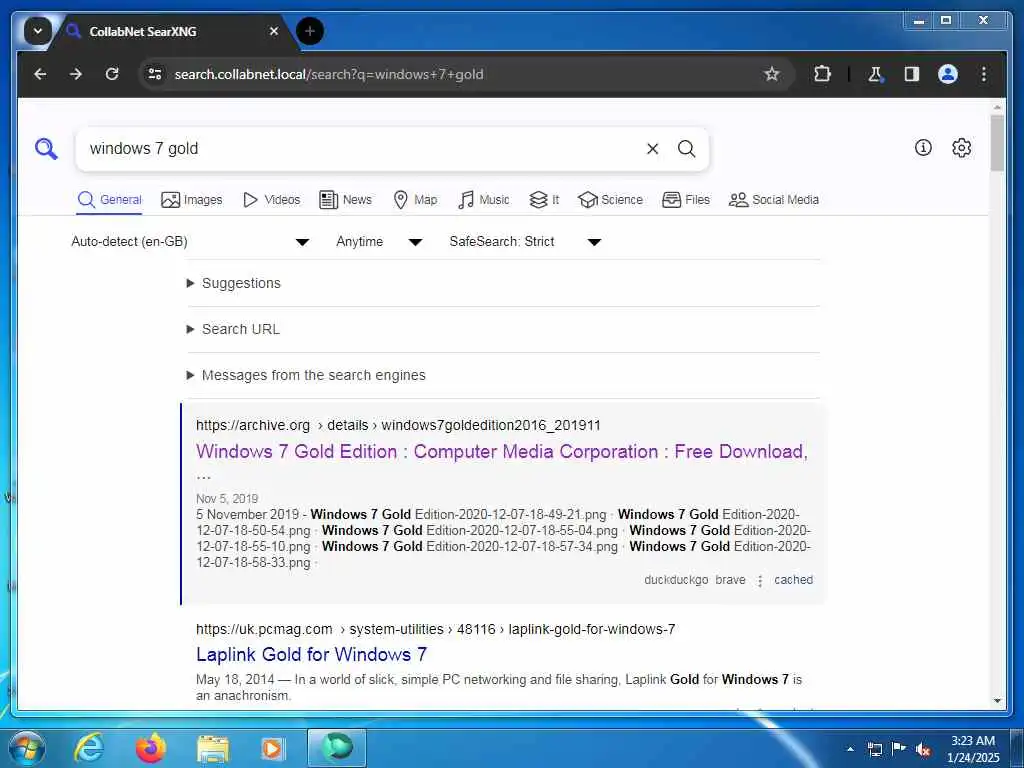The width and height of the screenshot is (1024, 768).
Task: Open SearXNG preferences gear
Action: click(x=961, y=148)
